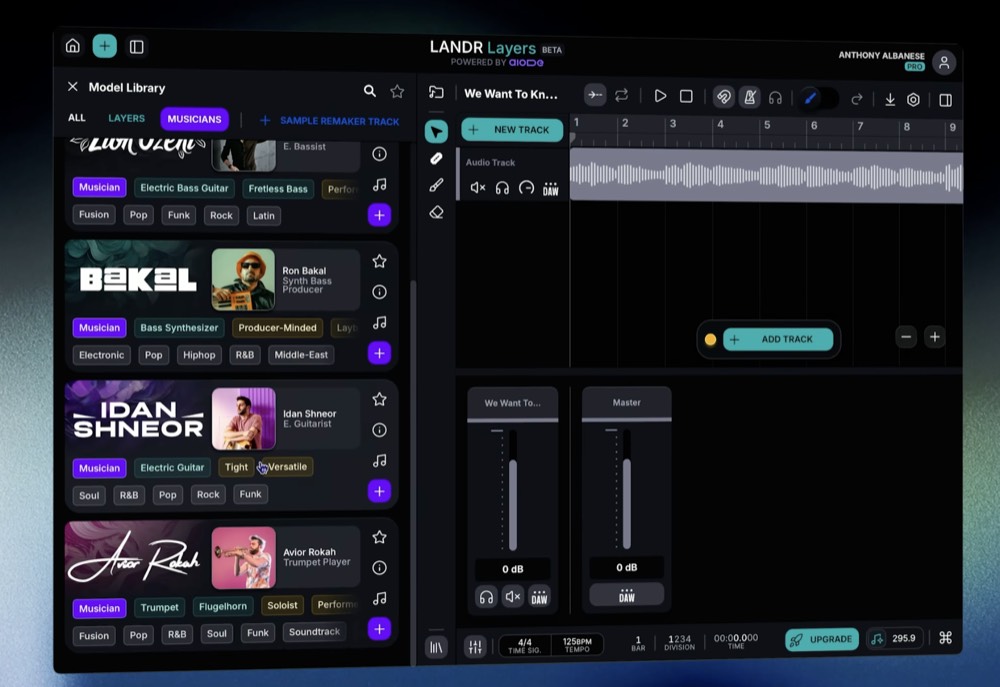Change the 4/4 time signature
This screenshot has height=687, width=1000.
pos(525,646)
